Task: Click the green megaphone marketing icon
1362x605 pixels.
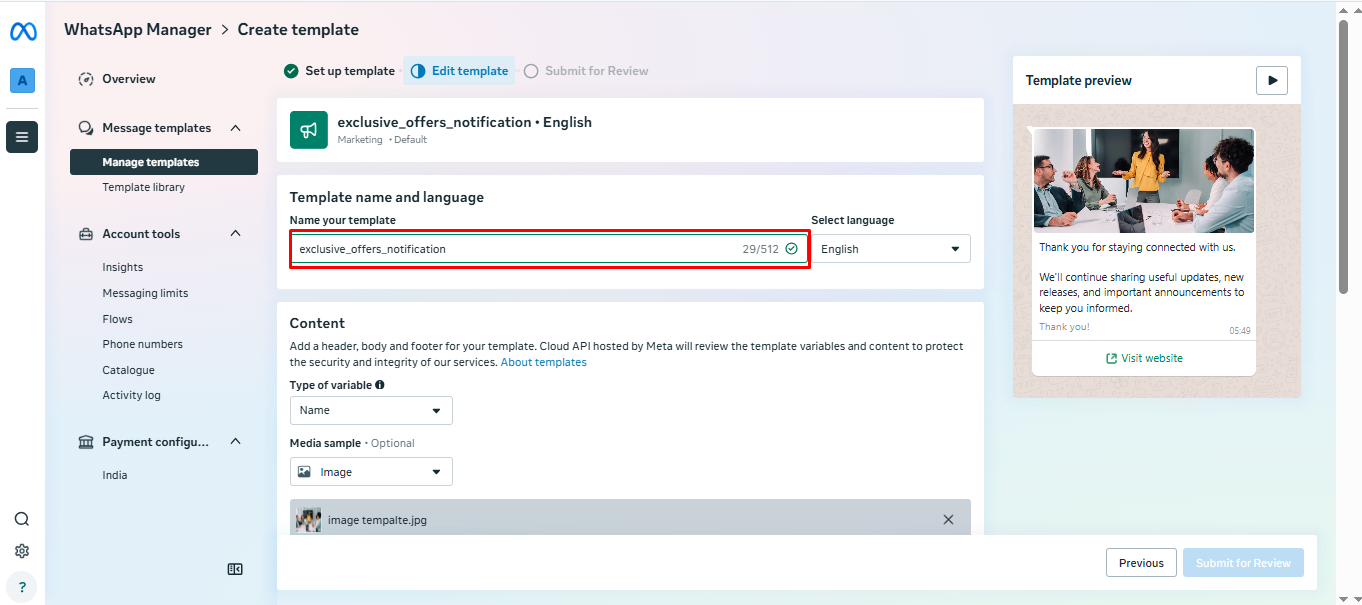Action: (309, 130)
